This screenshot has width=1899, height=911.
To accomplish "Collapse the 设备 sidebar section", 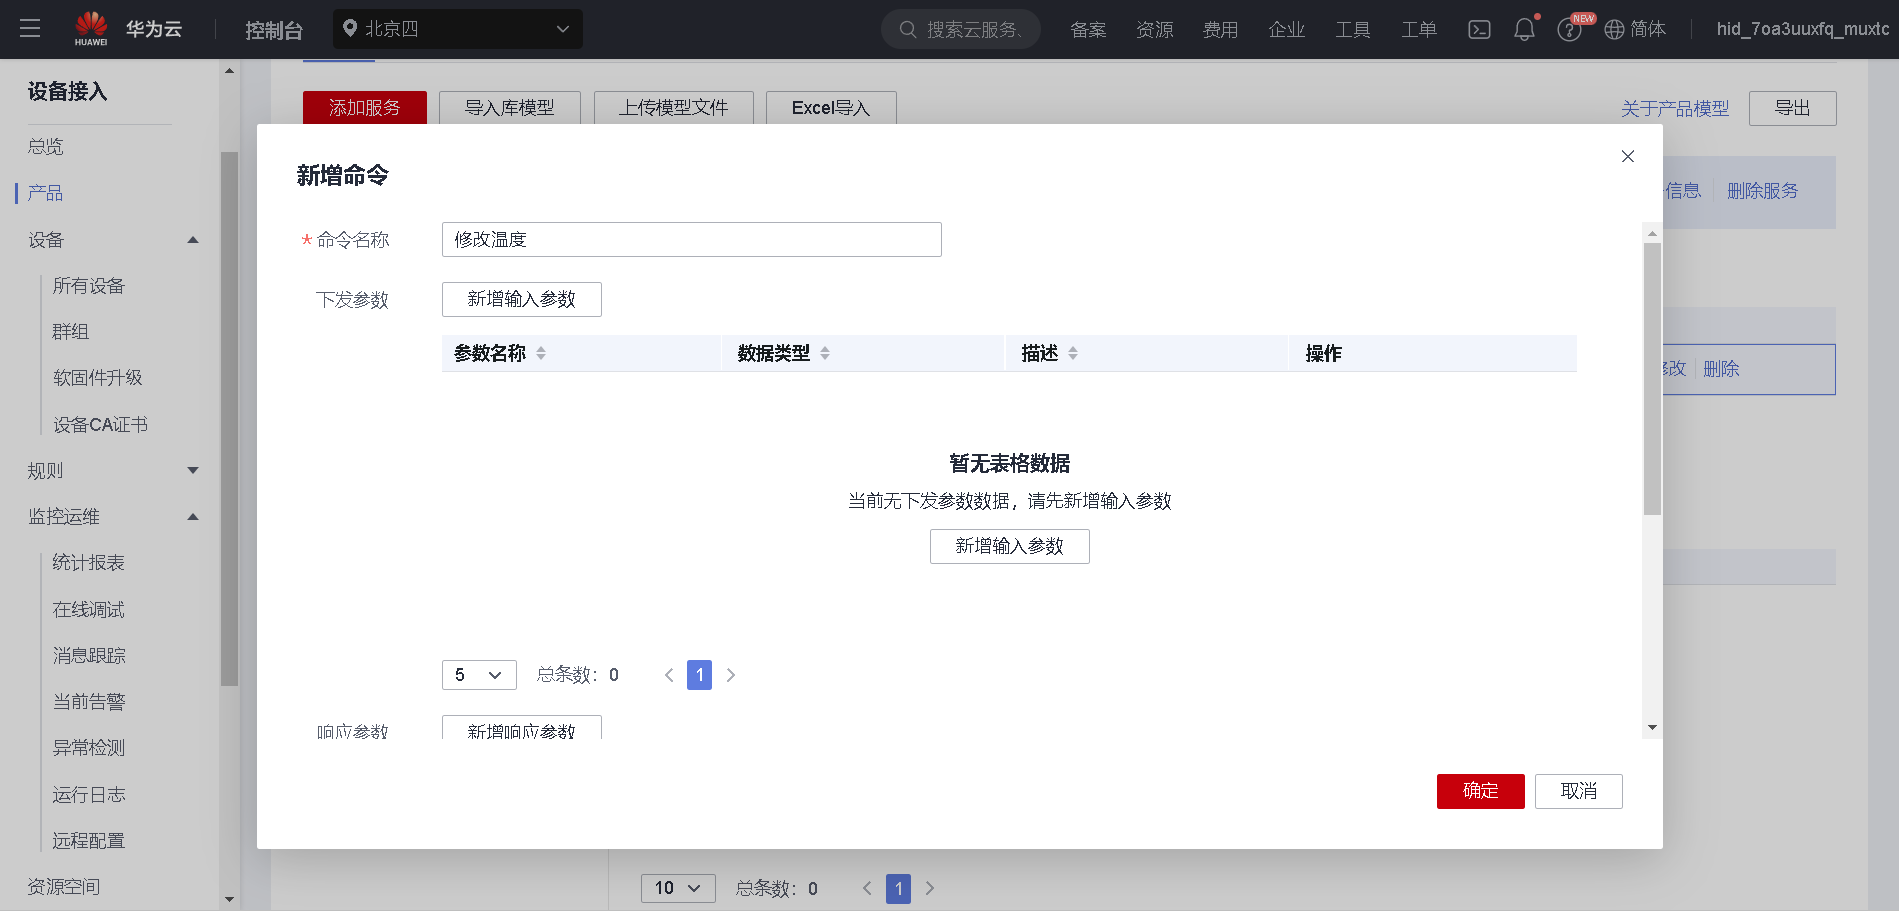I will click(x=193, y=240).
